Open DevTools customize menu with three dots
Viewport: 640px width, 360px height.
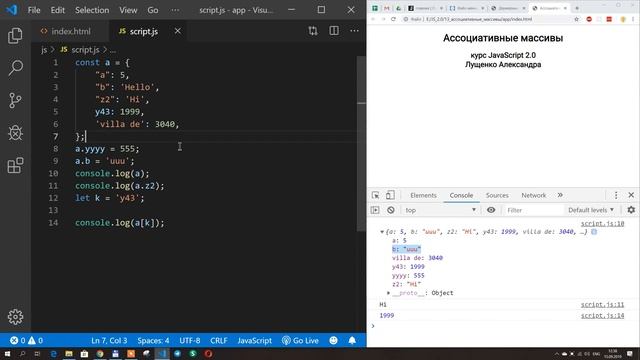click(x=616, y=195)
